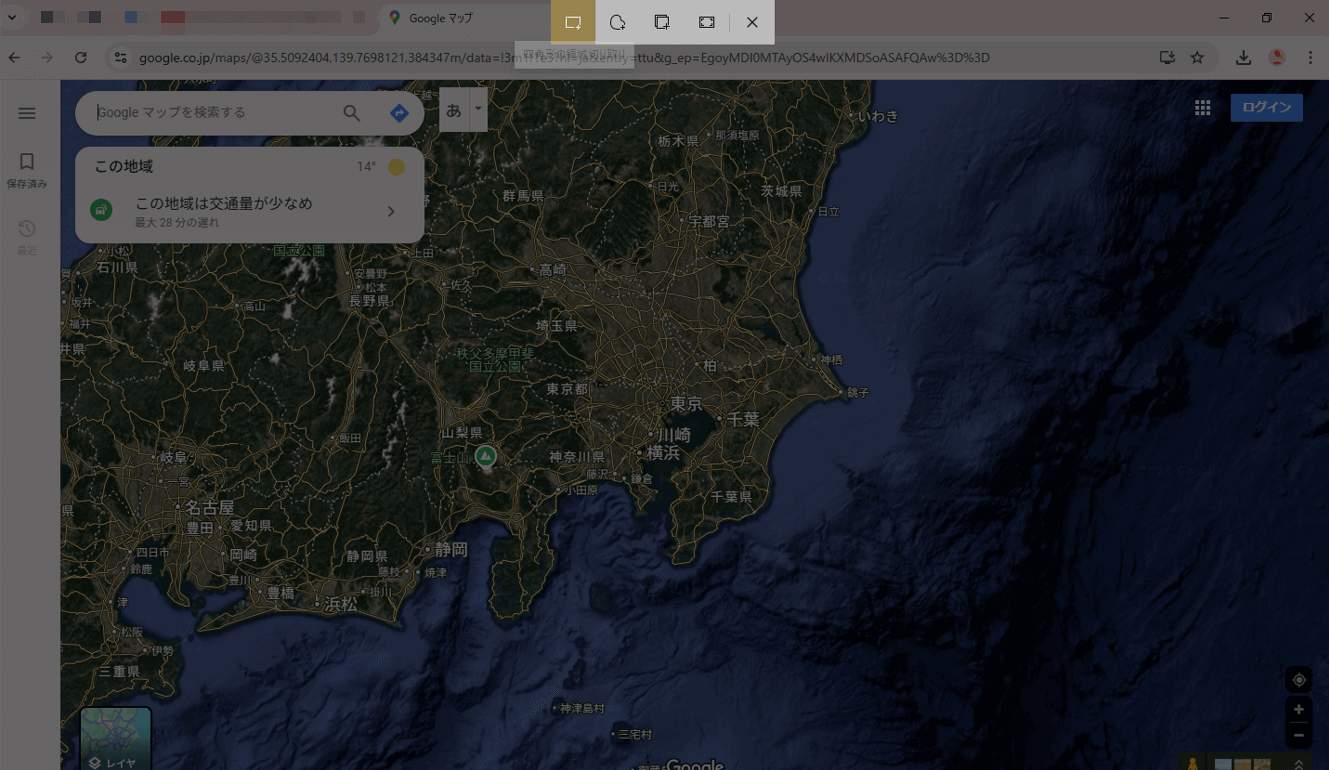Image resolution: width=1329 pixels, height=770 pixels.
Task: Bookmark this page with the star
Action: pos(1197,58)
